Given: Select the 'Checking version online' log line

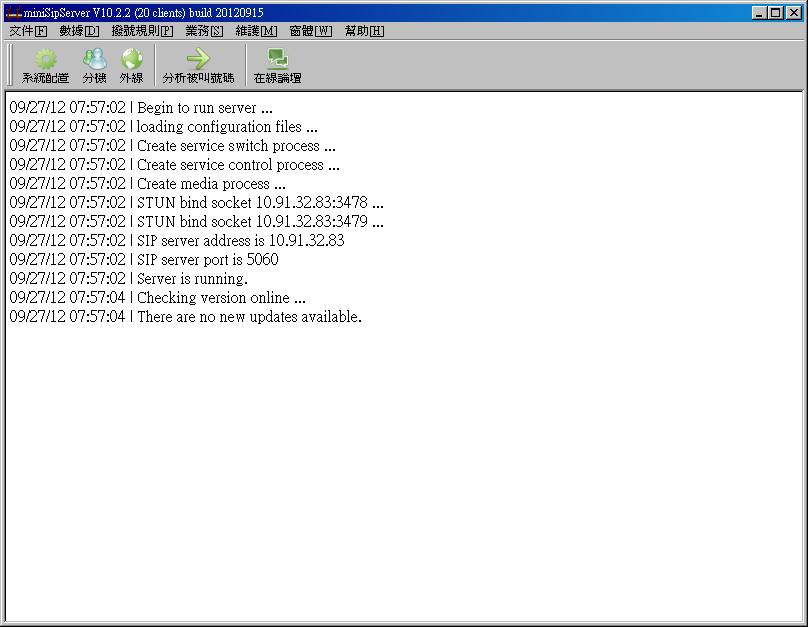Looking at the screenshot, I should 157,298.
